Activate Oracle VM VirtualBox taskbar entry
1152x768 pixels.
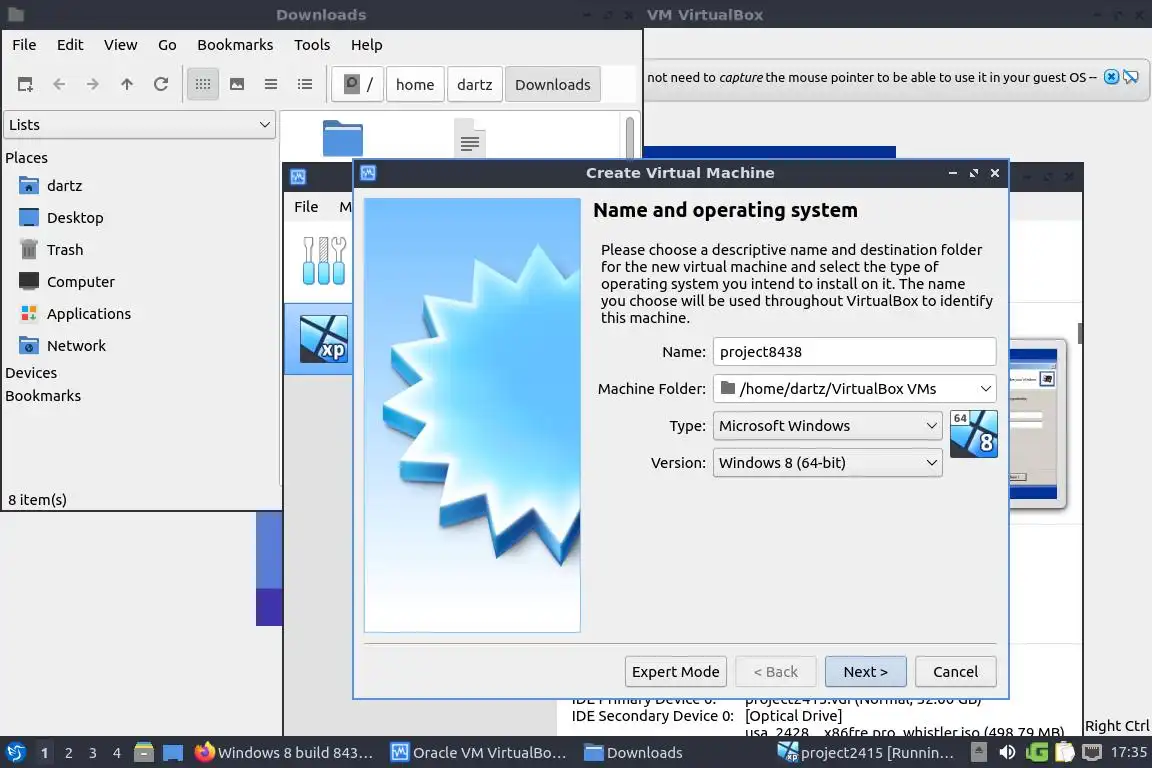[479, 753]
